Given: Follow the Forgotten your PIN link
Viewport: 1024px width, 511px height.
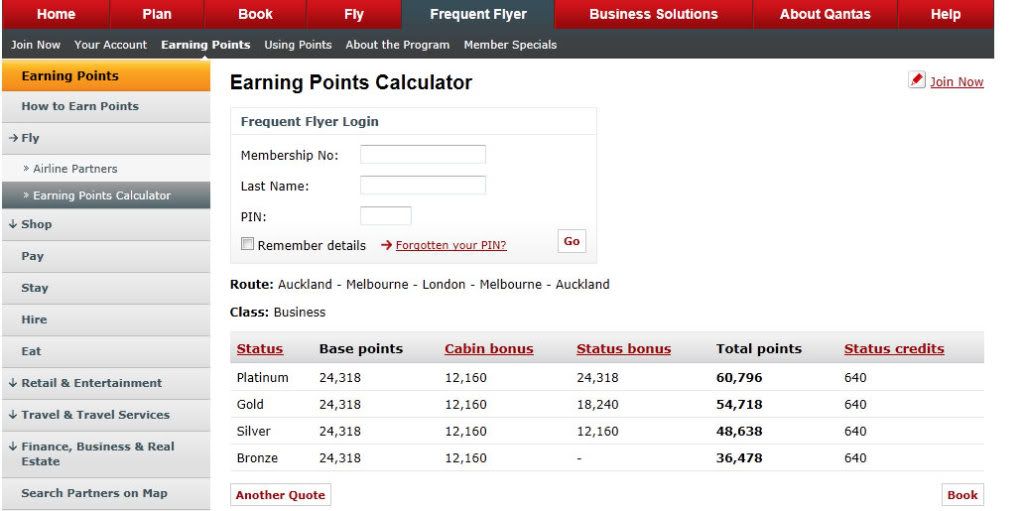Looking at the screenshot, I should pyautogui.click(x=451, y=246).
